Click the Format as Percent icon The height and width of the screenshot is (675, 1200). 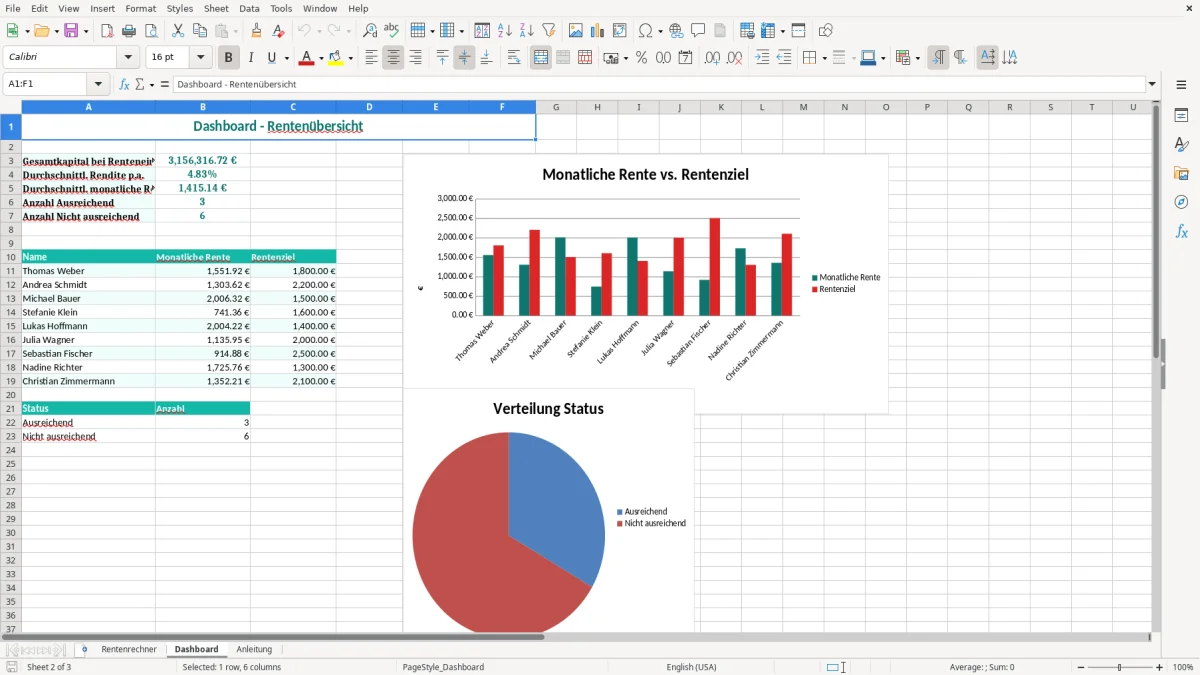click(641, 58)
